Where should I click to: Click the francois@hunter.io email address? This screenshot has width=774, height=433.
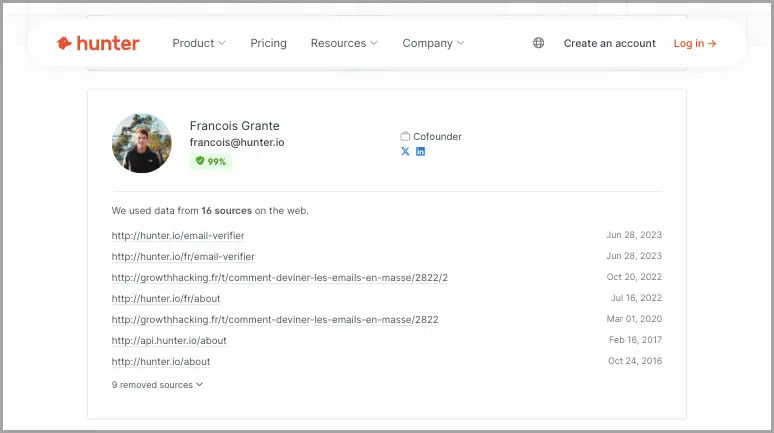[x=237, y=142]
